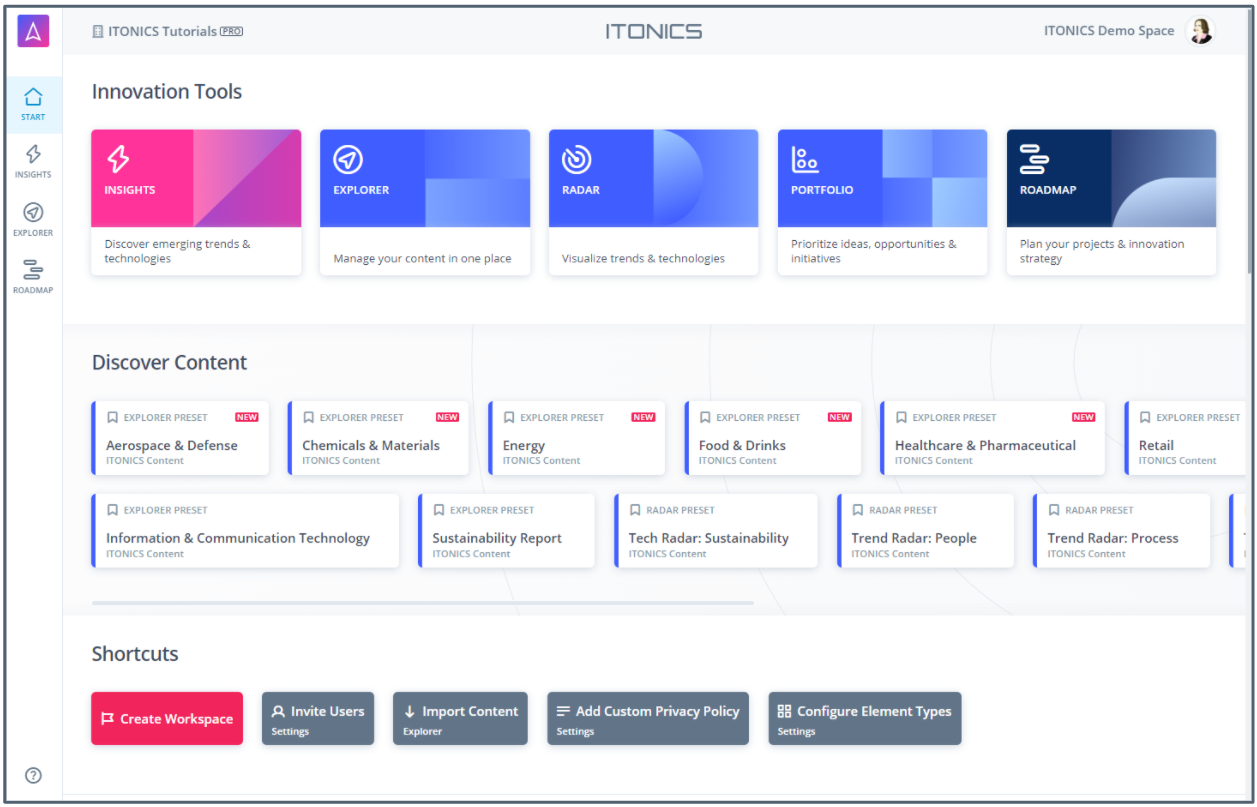The width and height of the screenshot is (1257, 807).
Task: Click the ITONICS wordmark in the header
Action: pyautogui.click(x=654, y=31)
